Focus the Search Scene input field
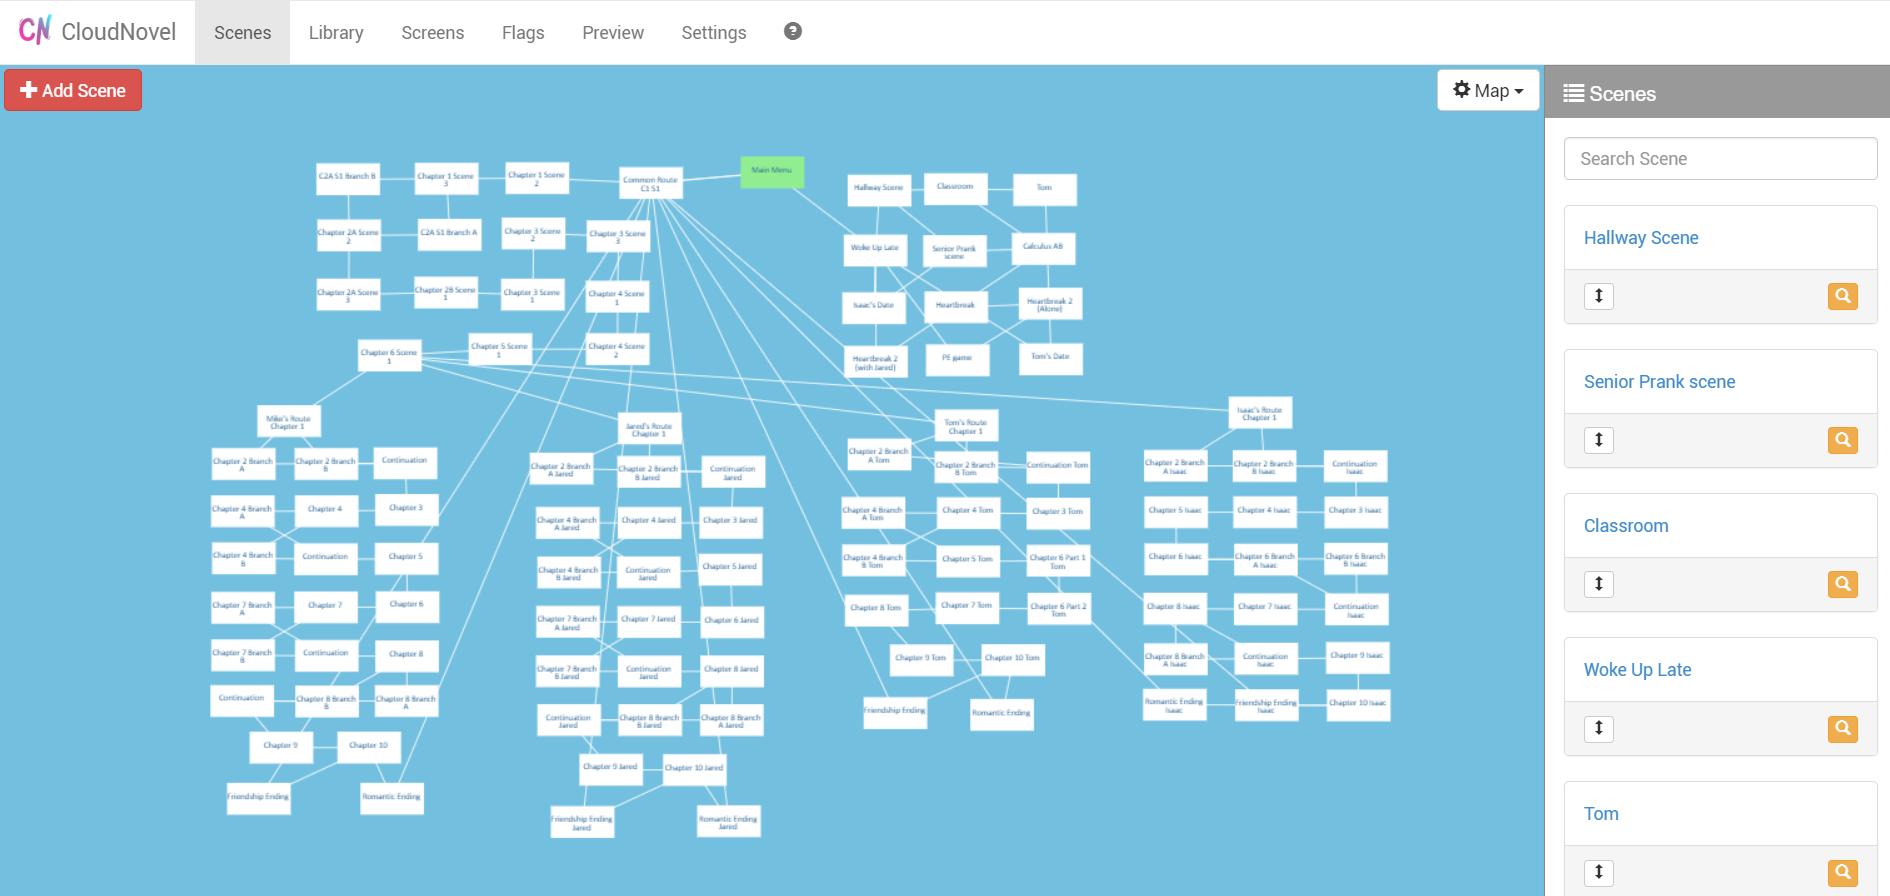 click(1720, 159)
